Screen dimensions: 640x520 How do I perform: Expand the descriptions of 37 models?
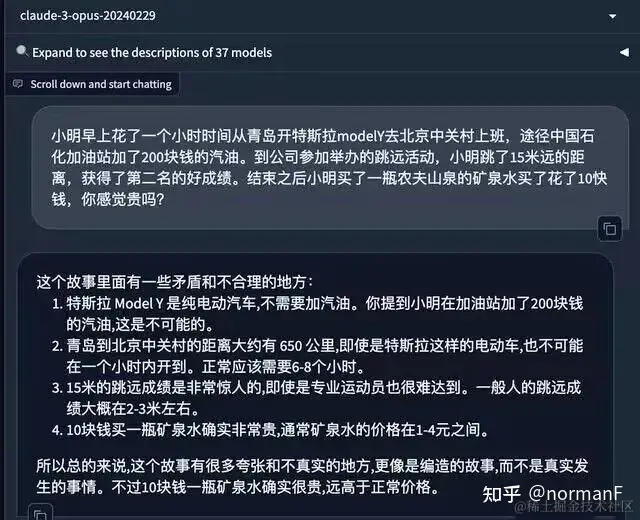click(x=152, y=53)
